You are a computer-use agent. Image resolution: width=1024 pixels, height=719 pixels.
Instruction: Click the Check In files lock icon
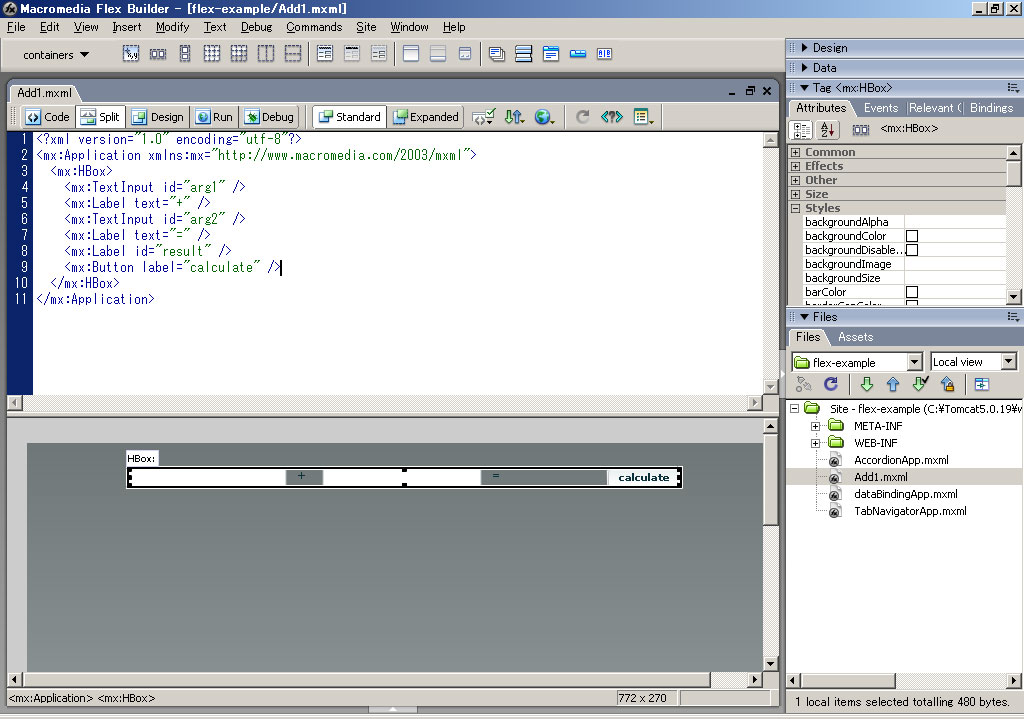click(x=948, y=384)
